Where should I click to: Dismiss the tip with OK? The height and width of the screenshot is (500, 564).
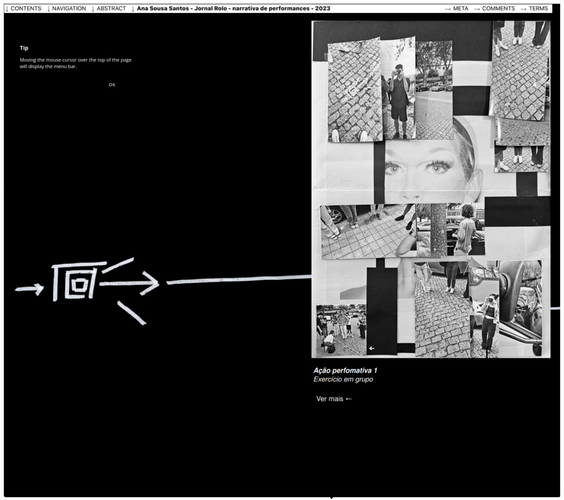click(112, 85)
